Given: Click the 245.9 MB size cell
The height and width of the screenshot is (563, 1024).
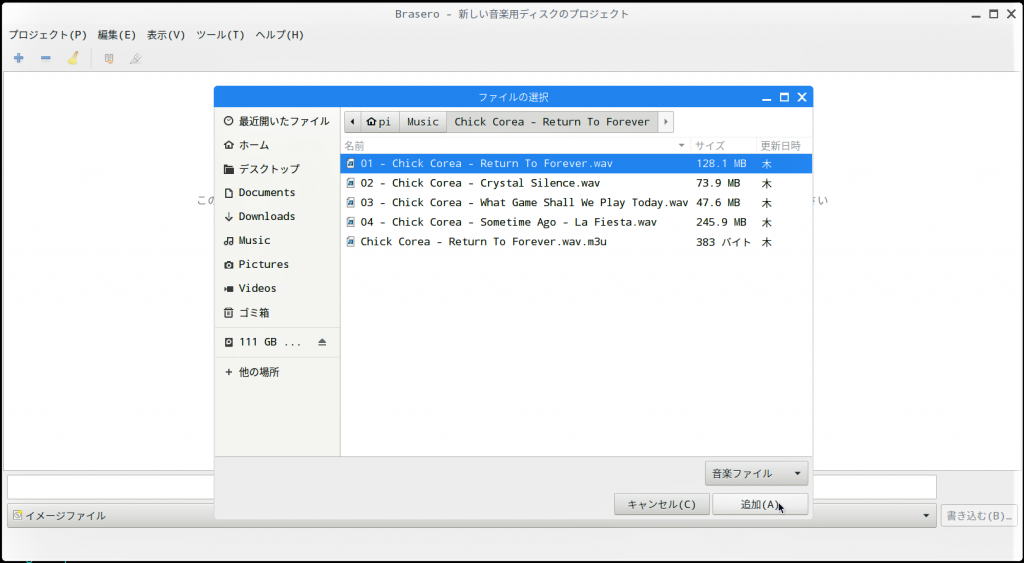Looking at the screenshot, I should pos(721,222).
